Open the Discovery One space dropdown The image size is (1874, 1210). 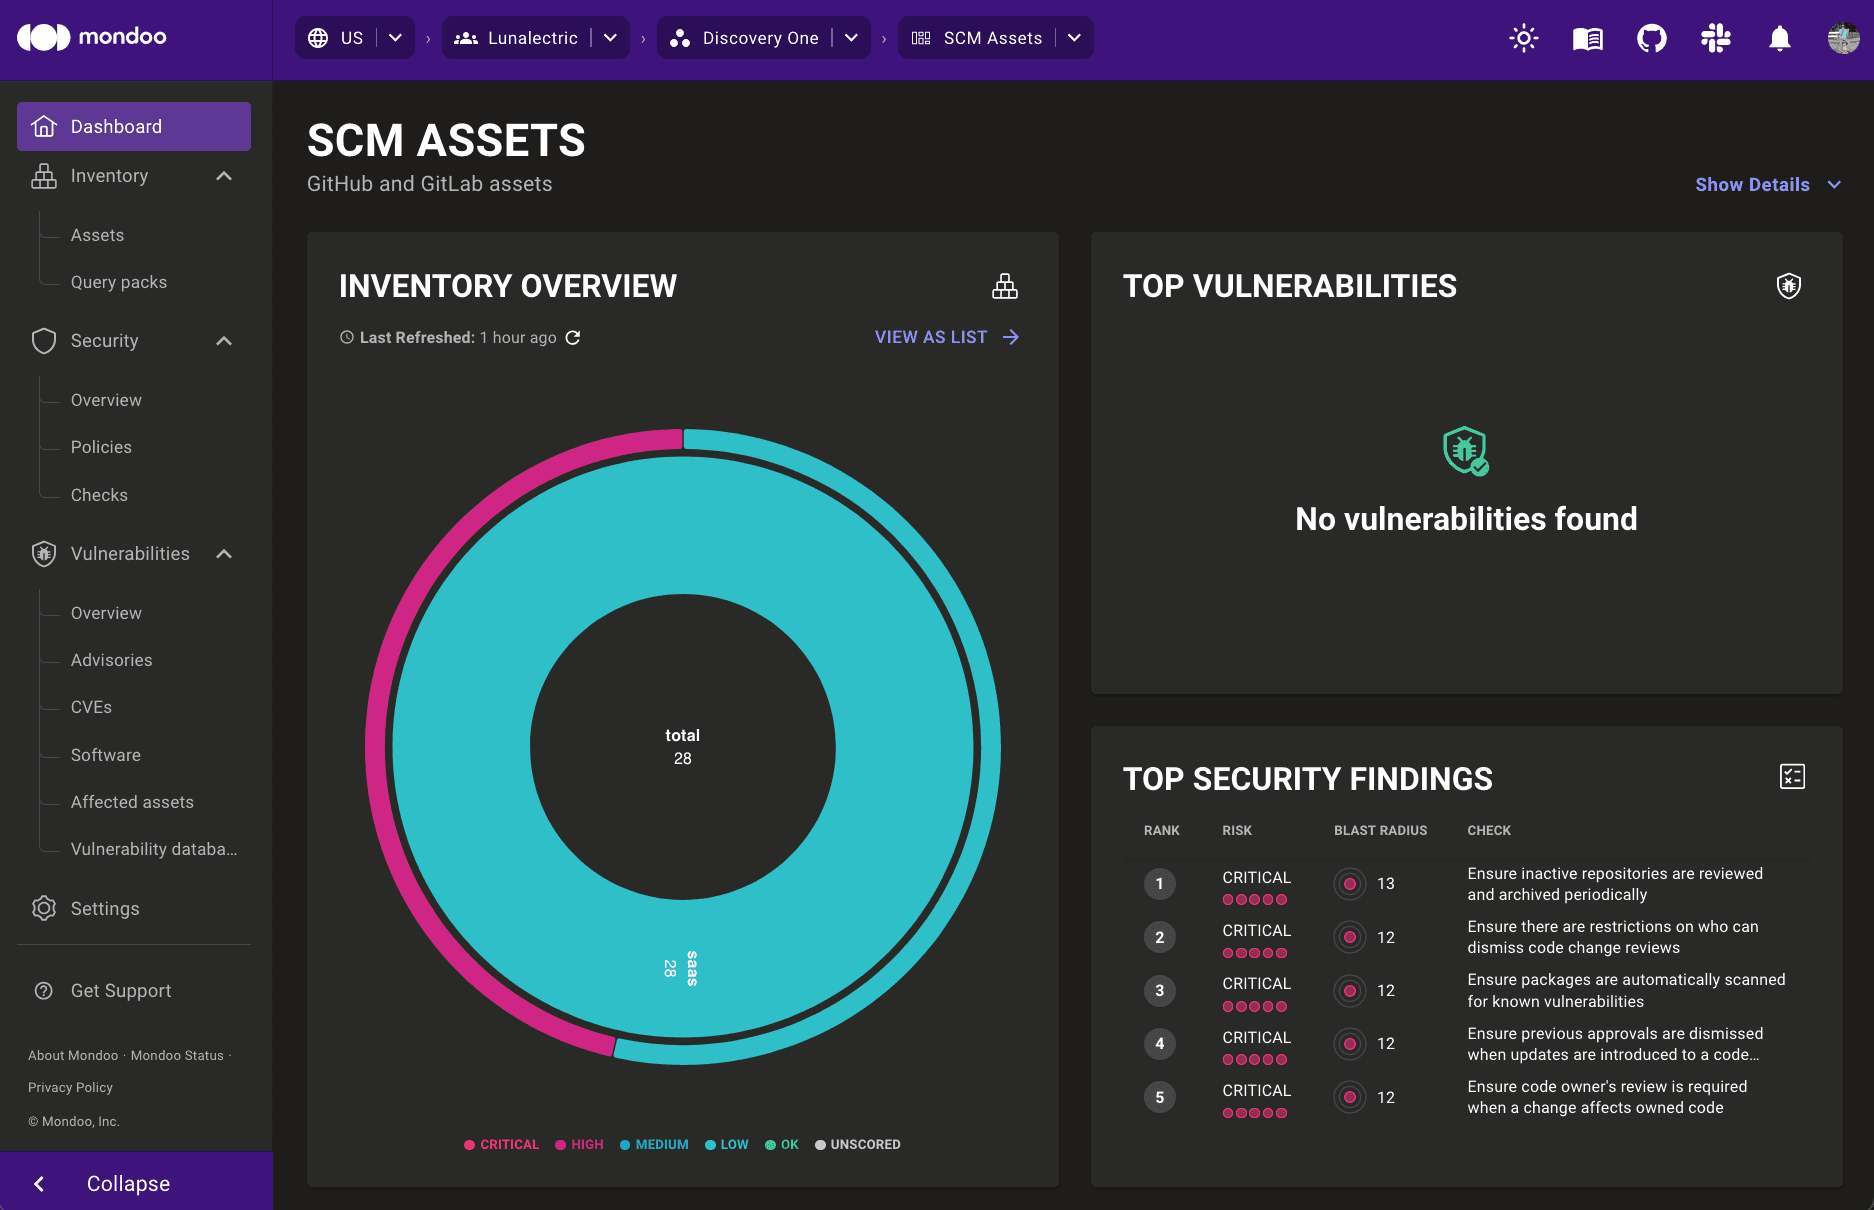(851, 37)
